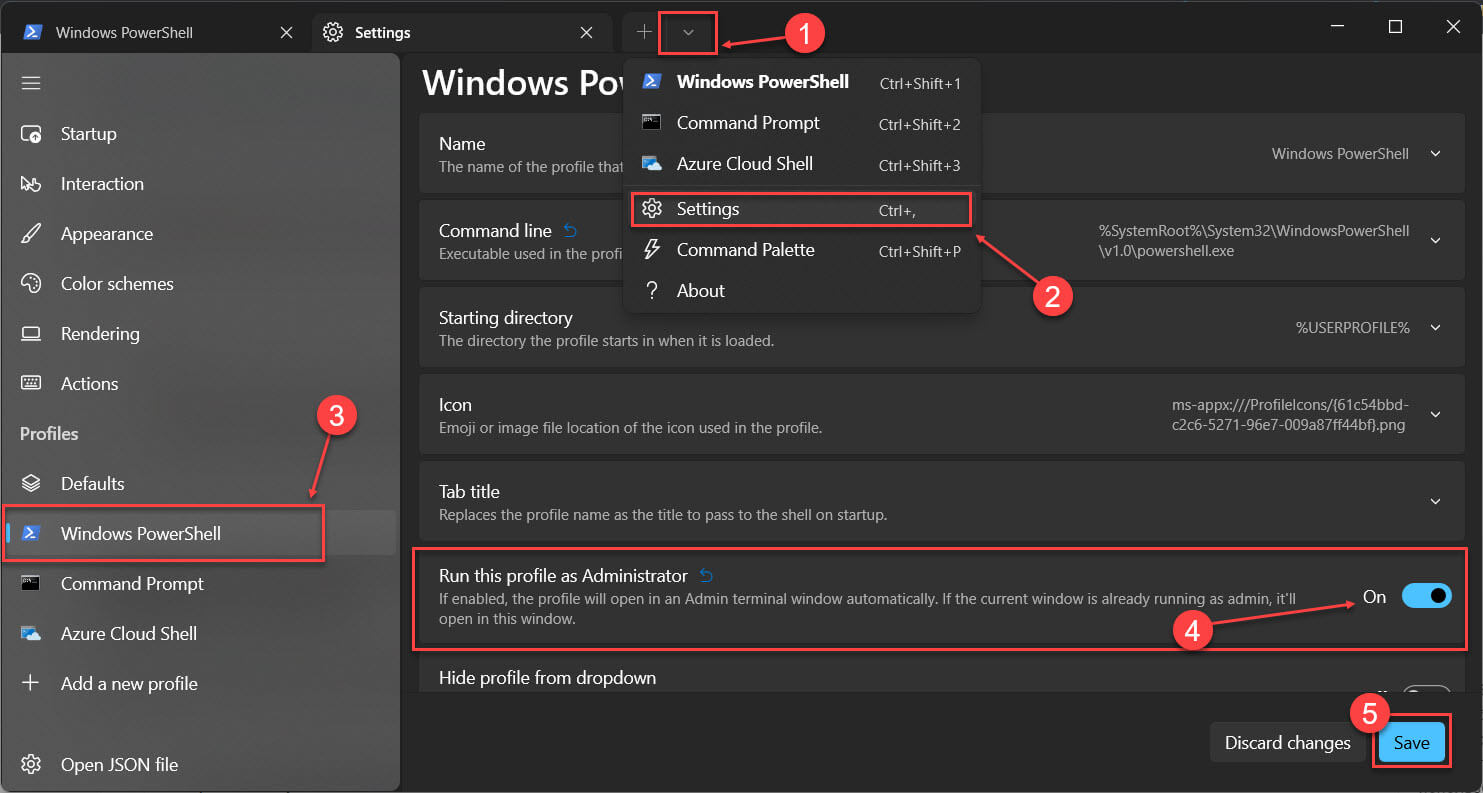Choose Azure Cloud Shell menu entry

(x=802, y=164)
